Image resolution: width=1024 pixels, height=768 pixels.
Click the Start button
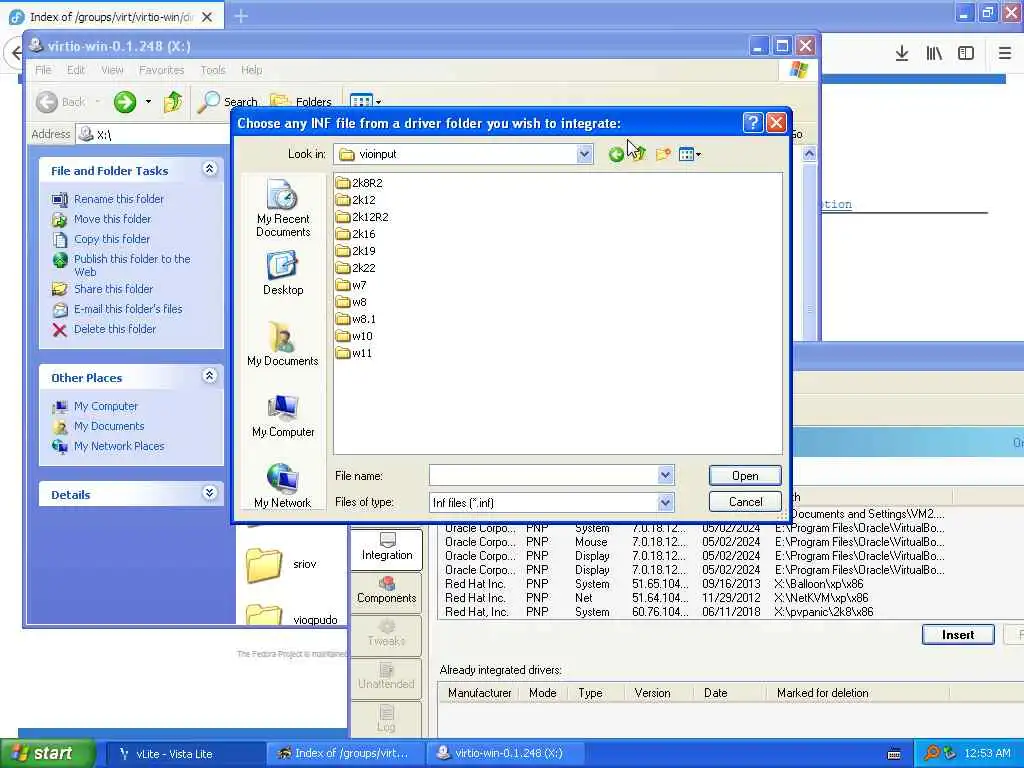pos(46,753)
